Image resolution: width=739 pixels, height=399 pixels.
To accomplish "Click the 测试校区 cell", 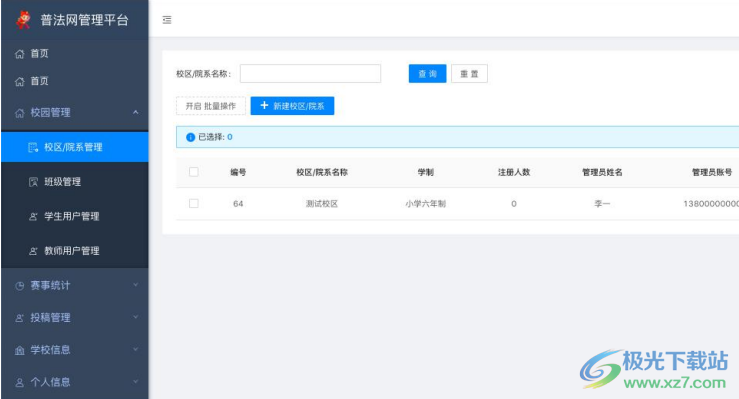I will (x=322, y=204).
